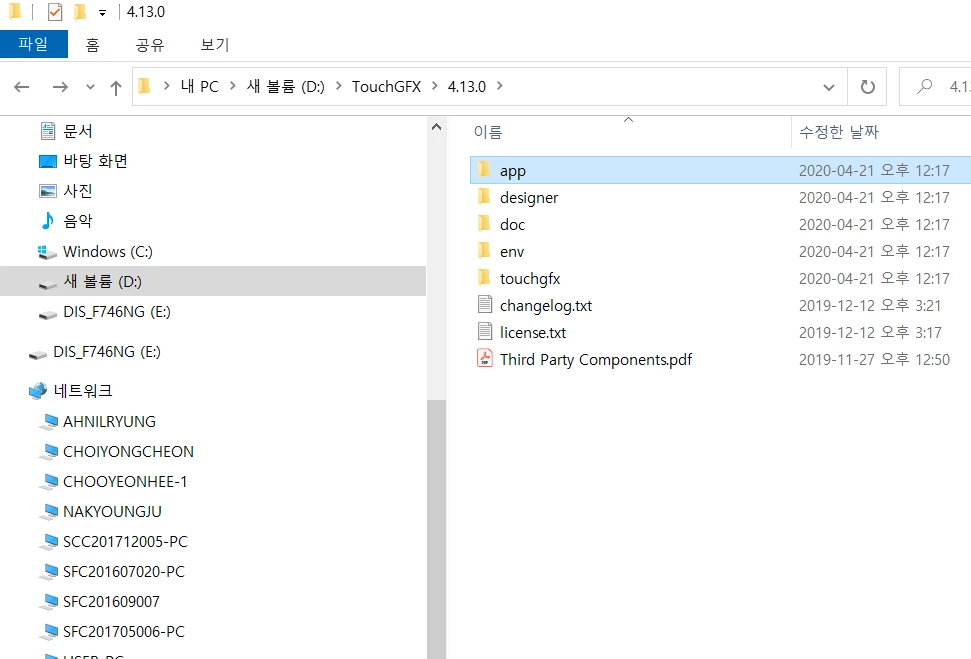Click the 네트워크 network globe icon
Screen dimensions: 971x659
point(38,390)
